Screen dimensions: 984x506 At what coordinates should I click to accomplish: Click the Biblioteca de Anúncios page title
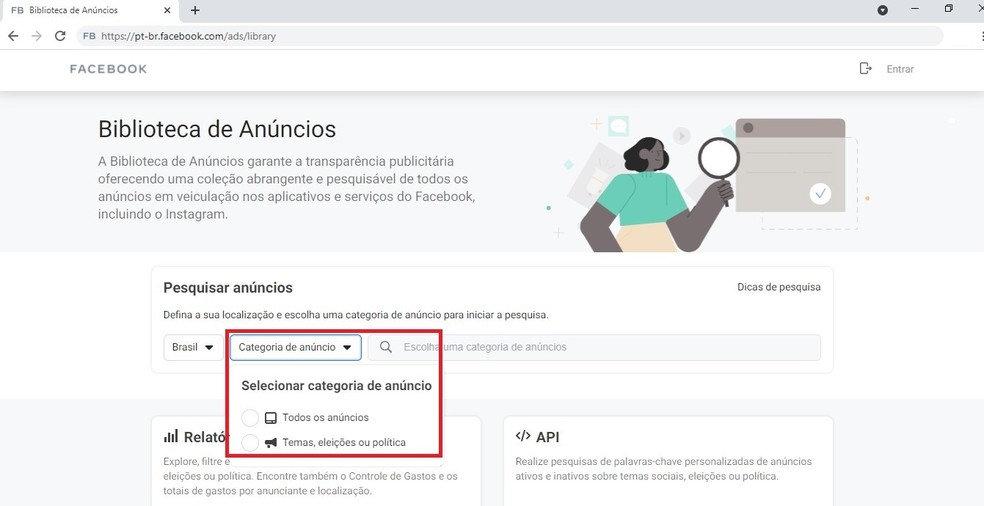click(217, 129)
